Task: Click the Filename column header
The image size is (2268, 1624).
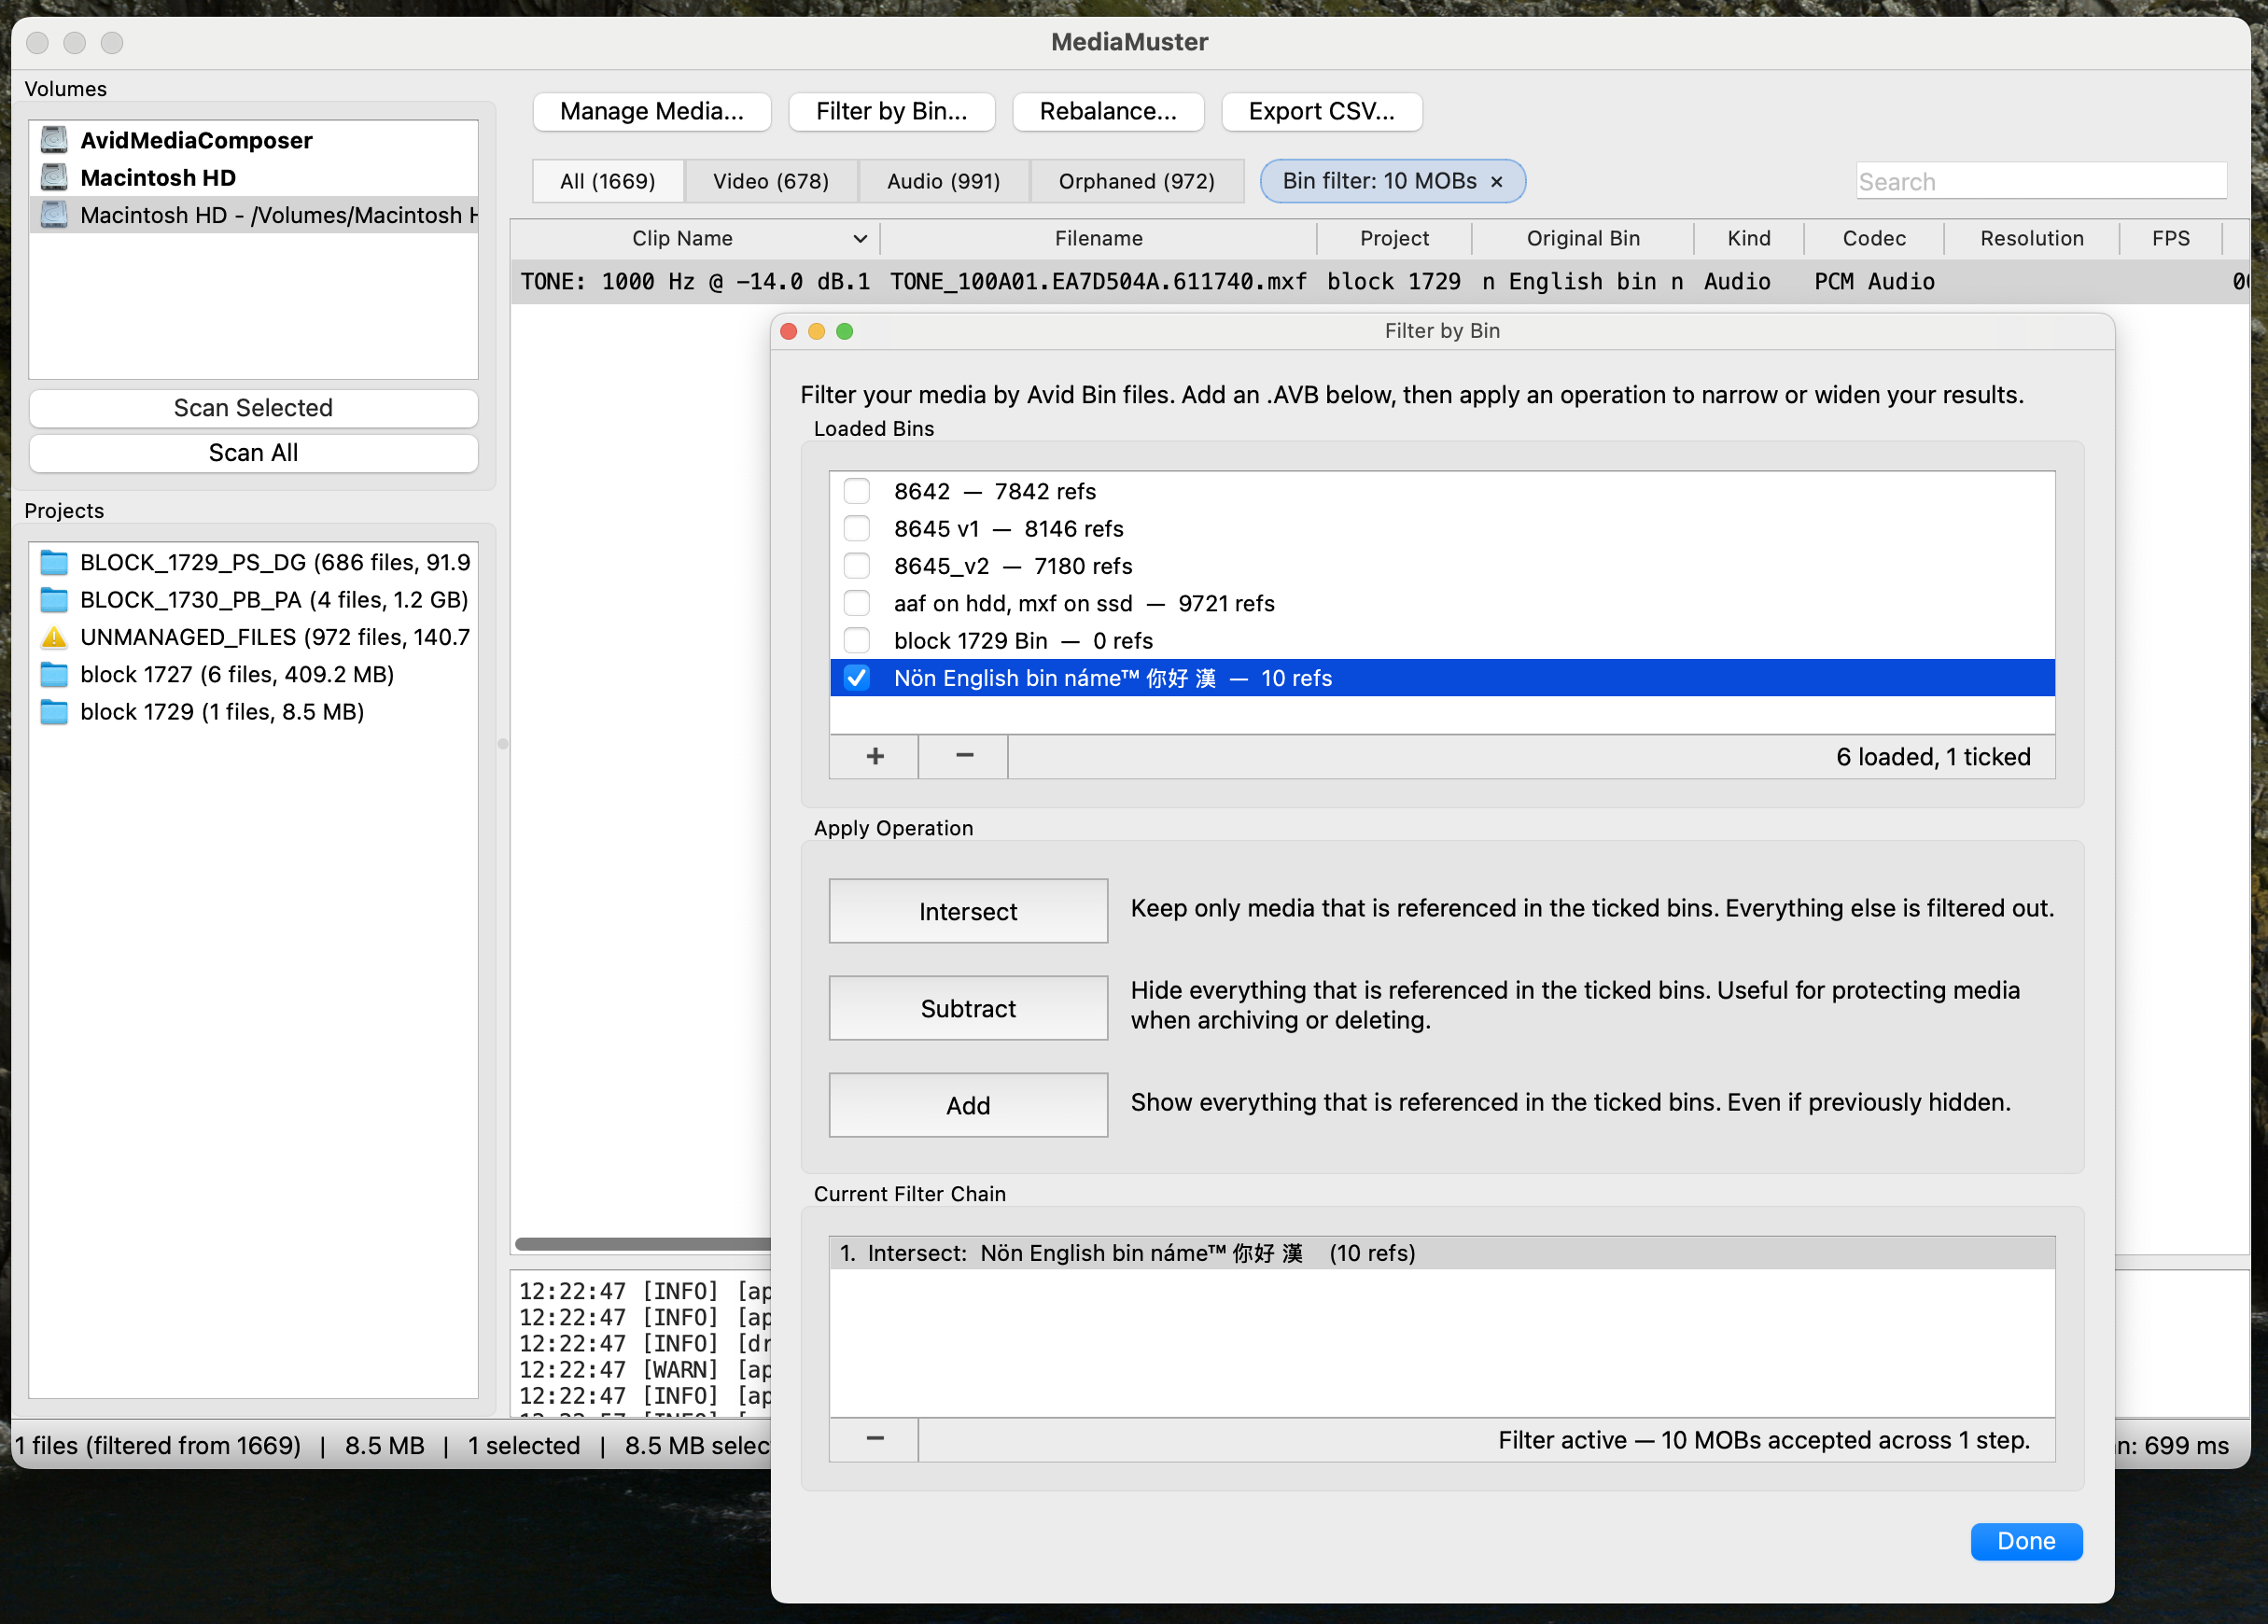Action: click(x=1098, y=238)
